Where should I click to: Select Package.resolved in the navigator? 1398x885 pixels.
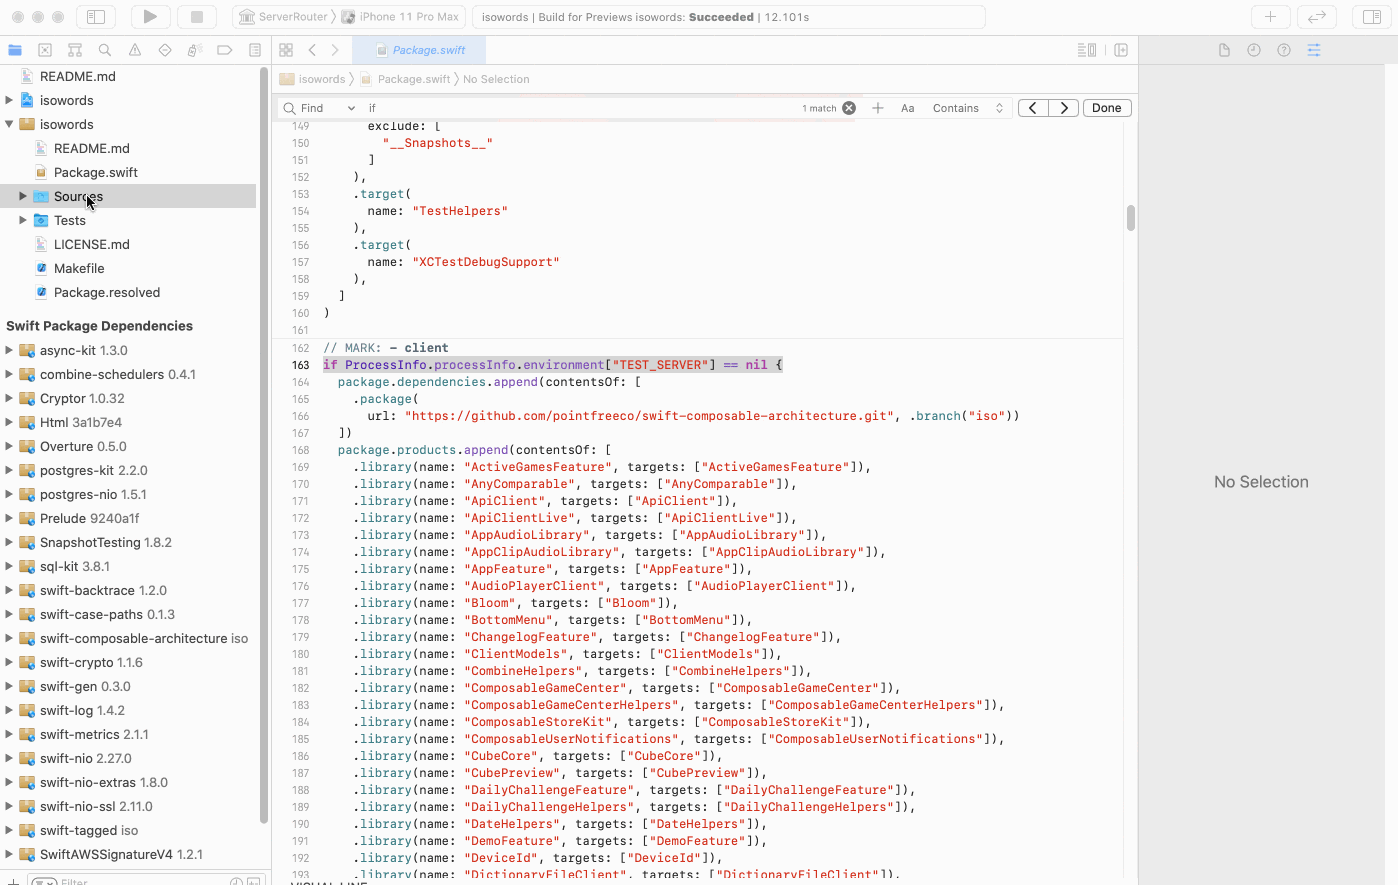107,292
